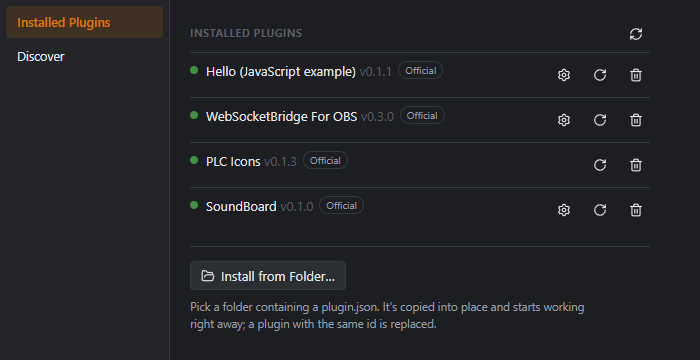
Task: Delete the SoundBoard plugin
Action: [636, 210]
